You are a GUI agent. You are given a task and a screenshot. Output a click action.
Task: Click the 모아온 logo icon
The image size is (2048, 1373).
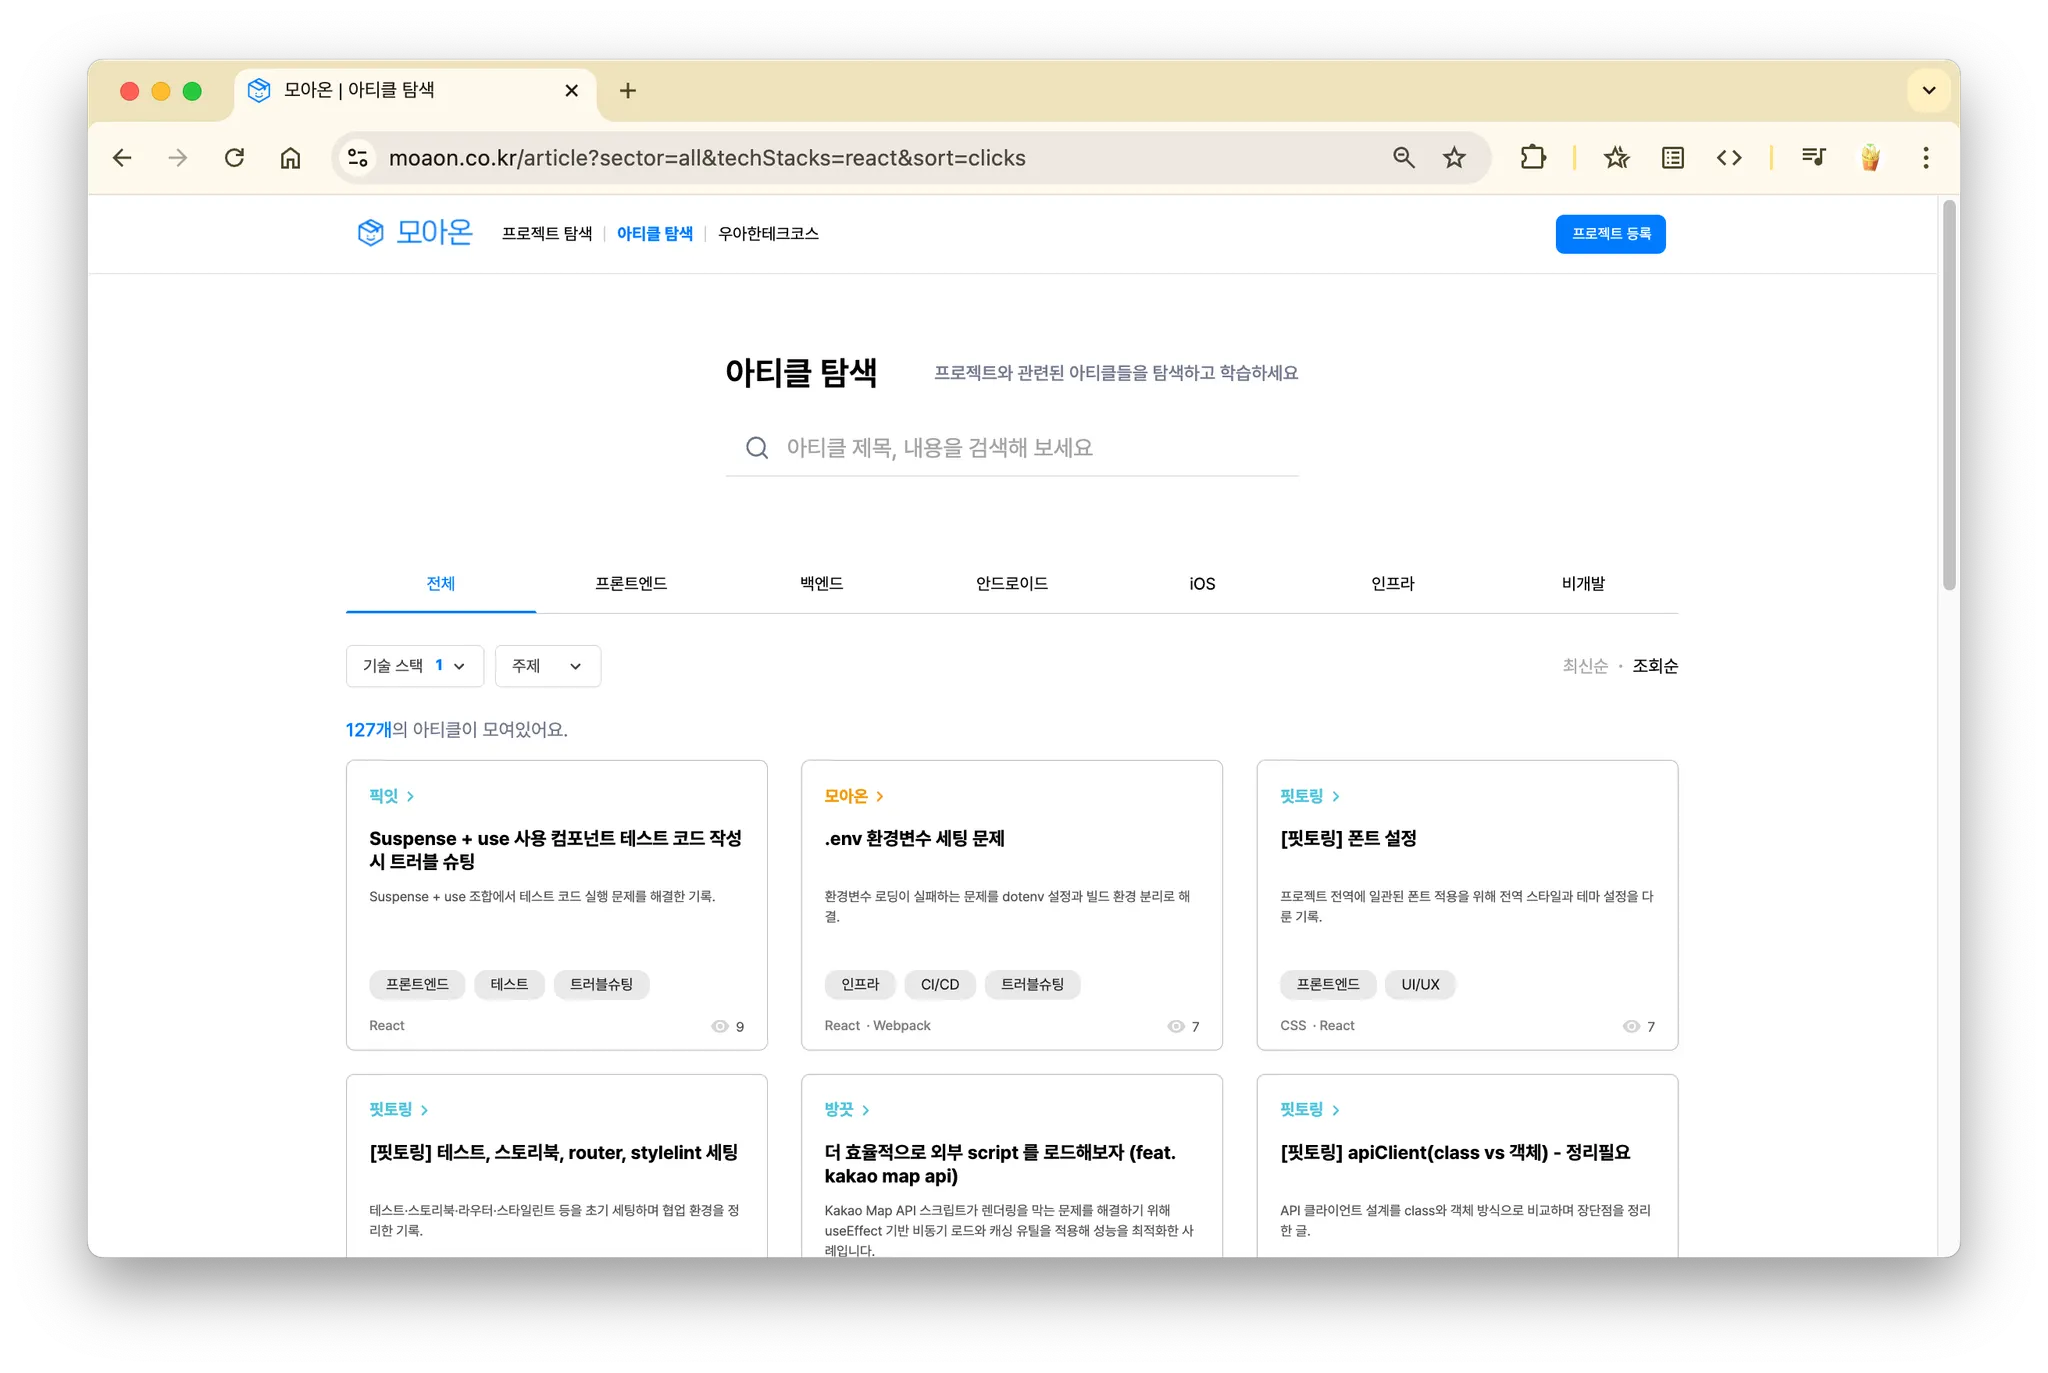(x=371, y=233)
